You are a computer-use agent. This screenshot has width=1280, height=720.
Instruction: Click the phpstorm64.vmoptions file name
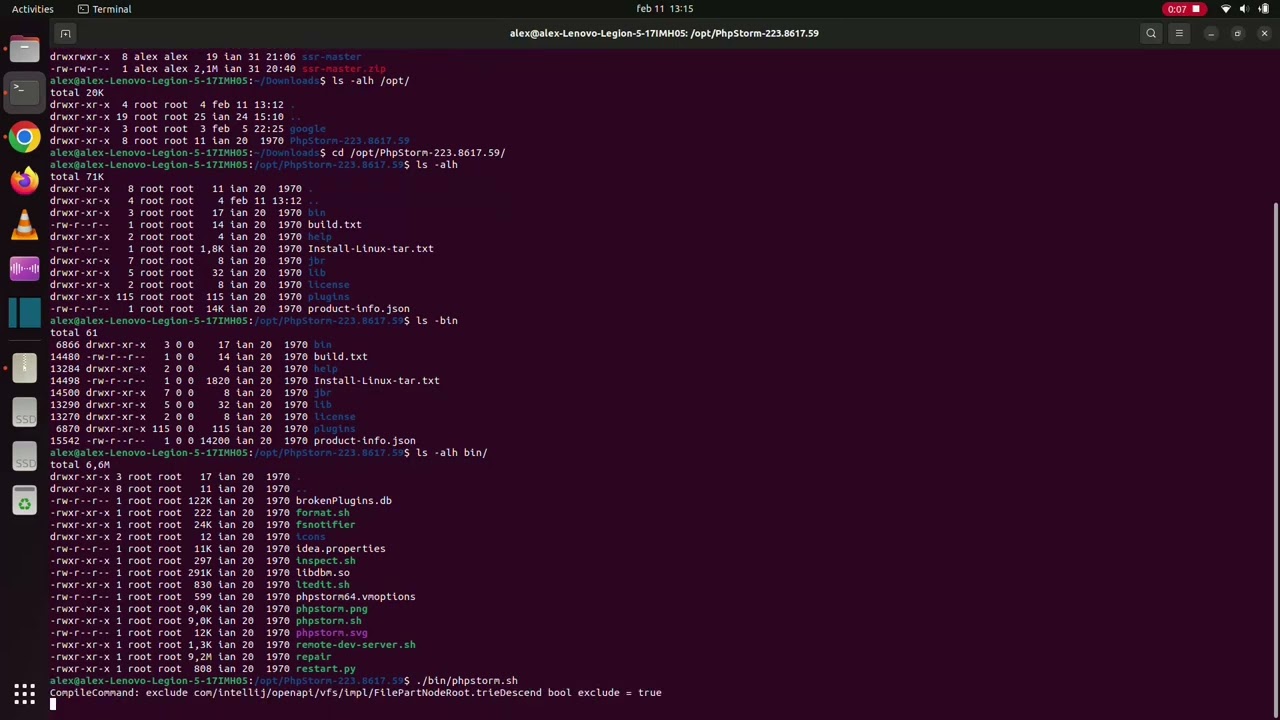pyautogui.click(x=355, y=597)
